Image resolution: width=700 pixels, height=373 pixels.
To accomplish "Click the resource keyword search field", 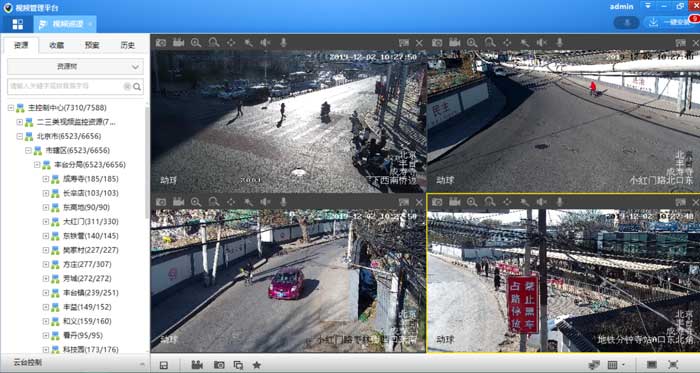I will coord(67,86).
